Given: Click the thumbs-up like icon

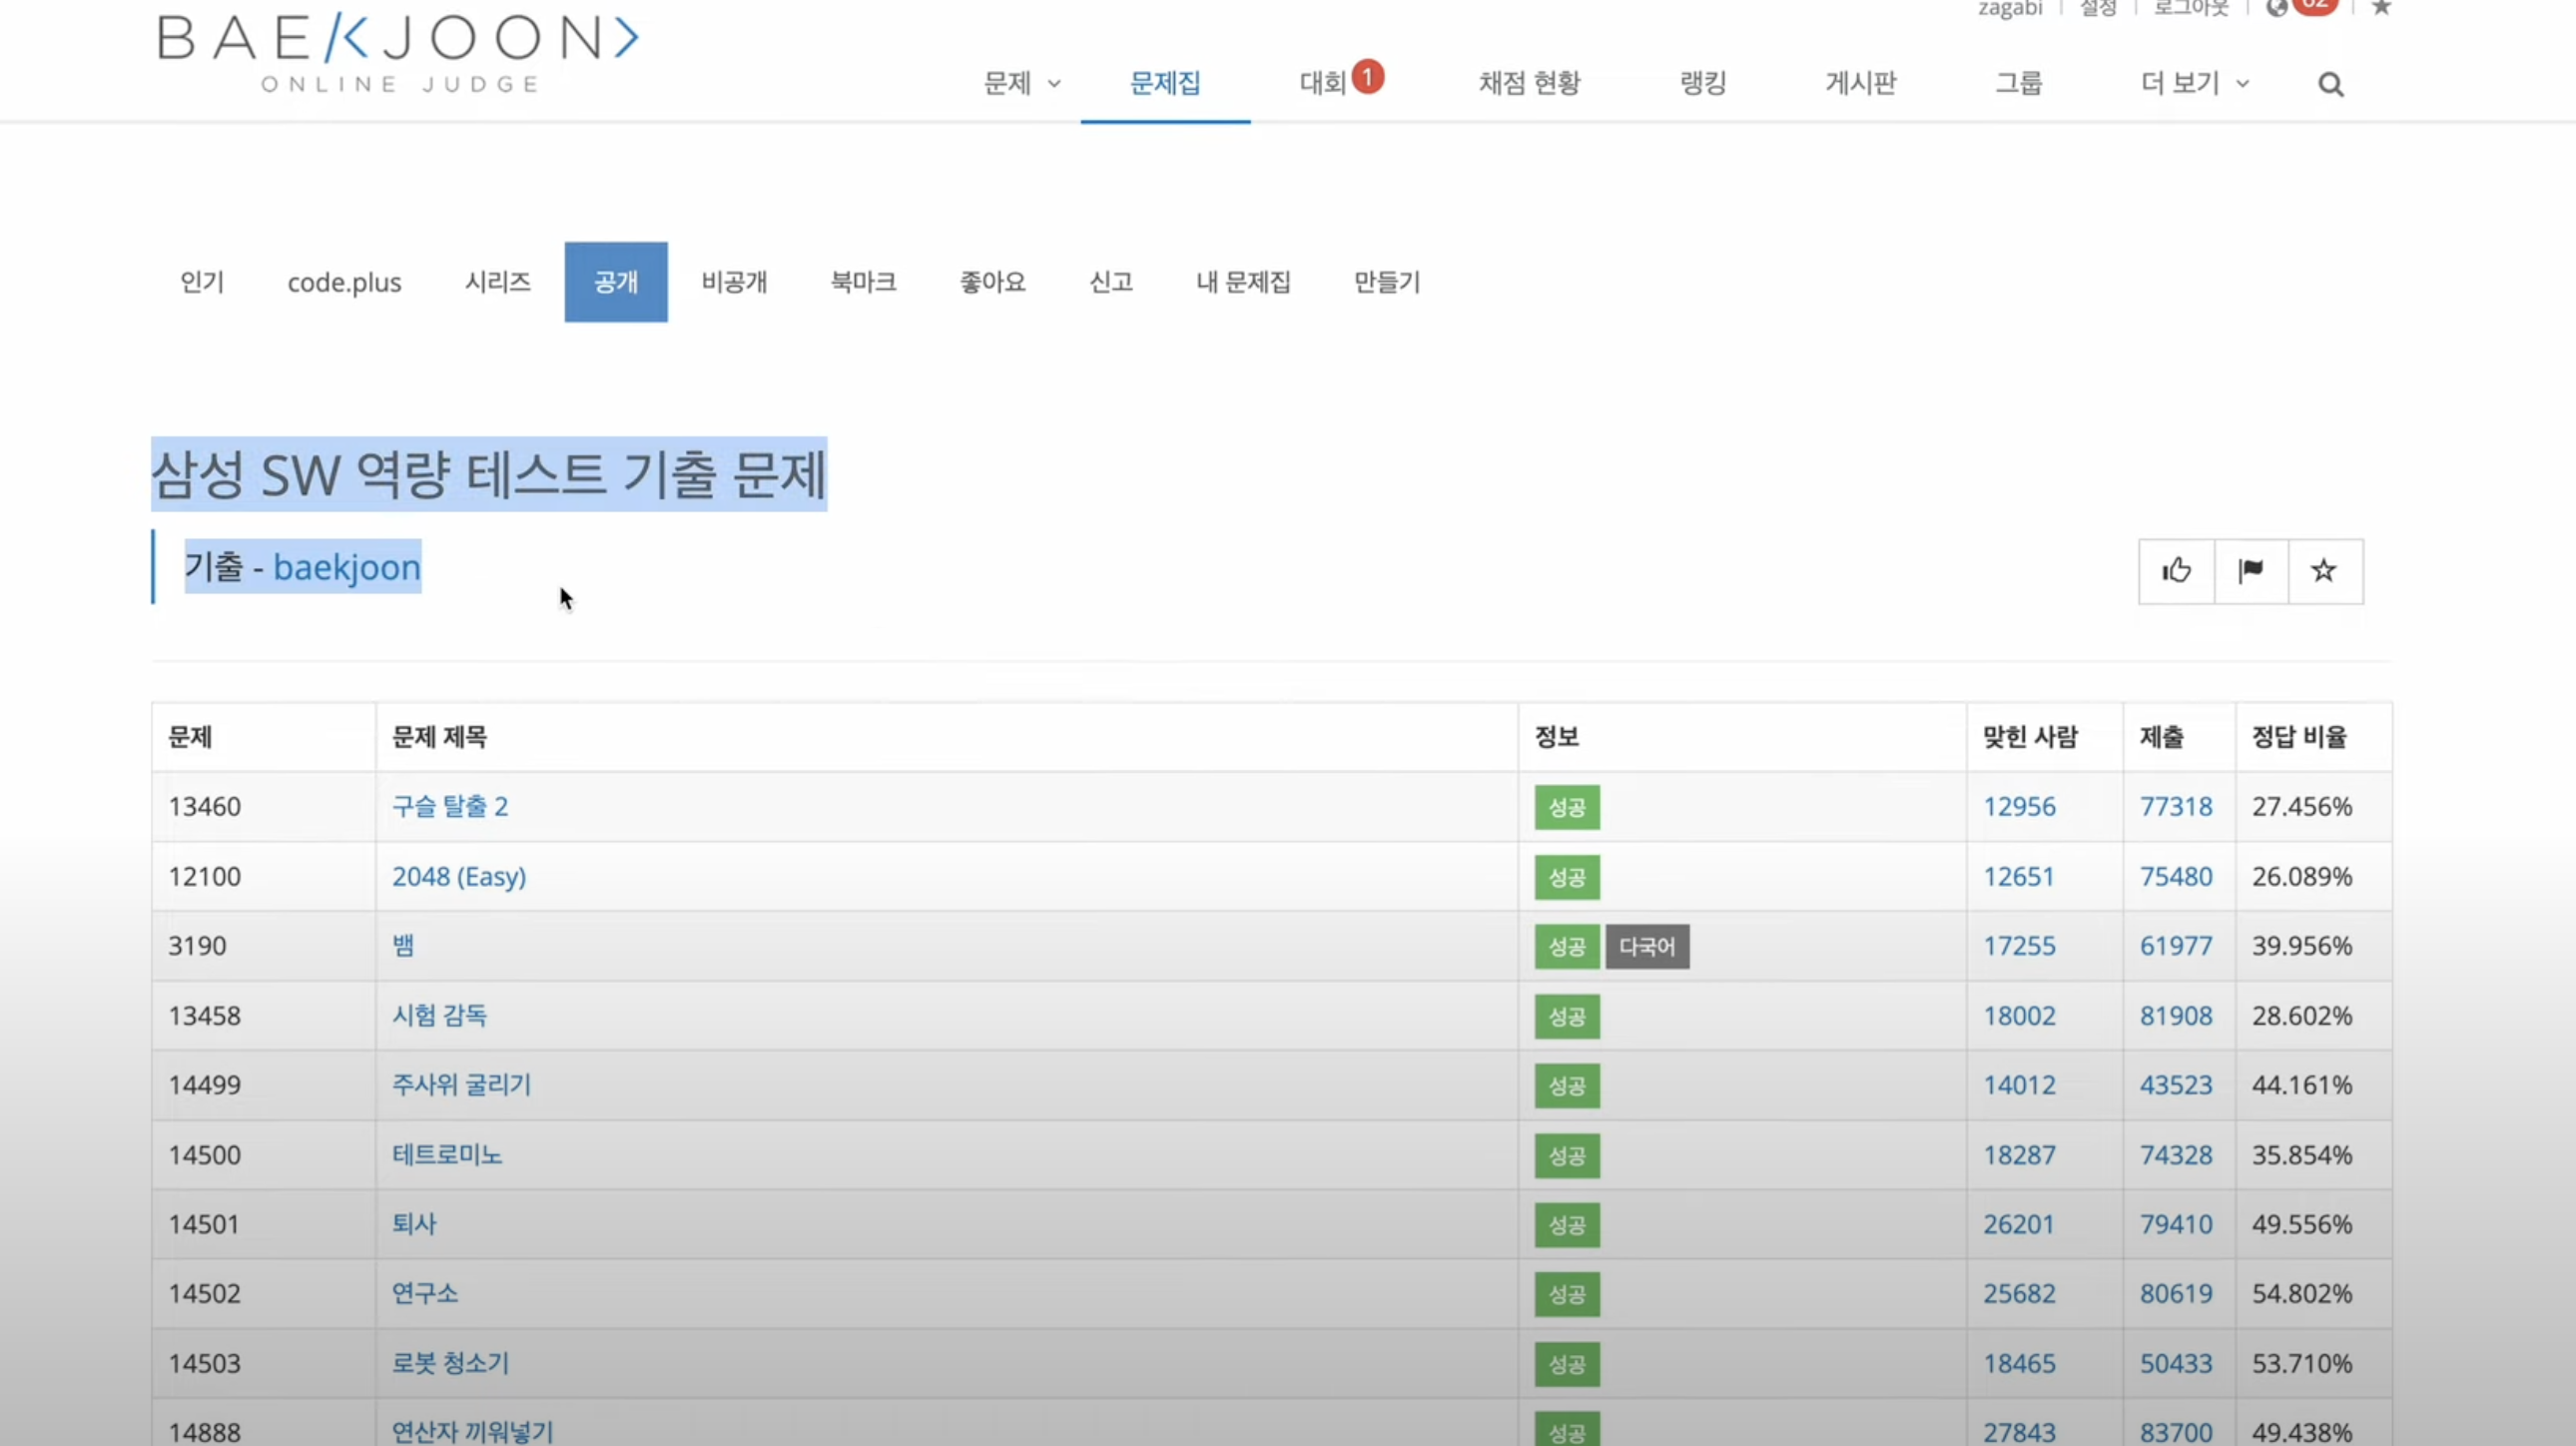Looking at the screenshot, I should (x=2176, y=571).
